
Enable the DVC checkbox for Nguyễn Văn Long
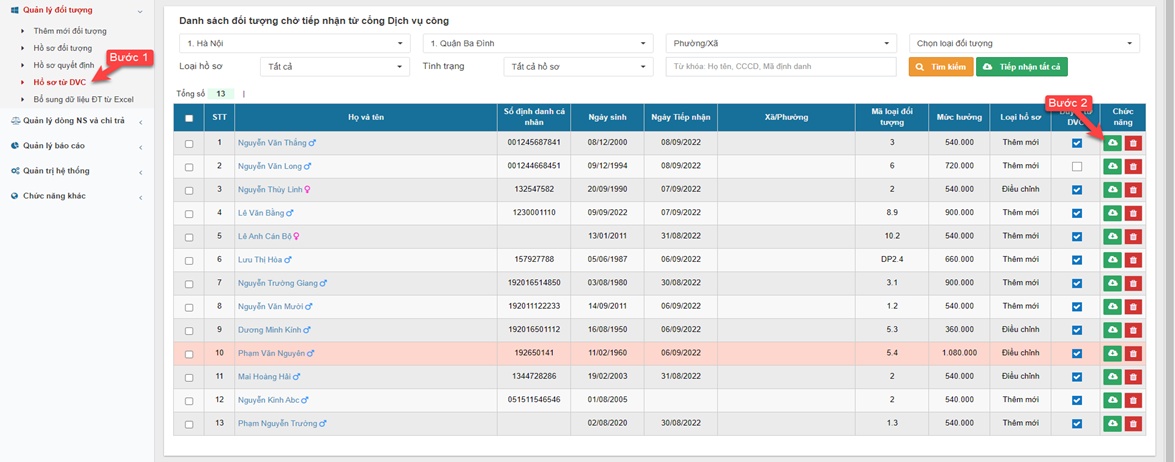click(1076, 166)
